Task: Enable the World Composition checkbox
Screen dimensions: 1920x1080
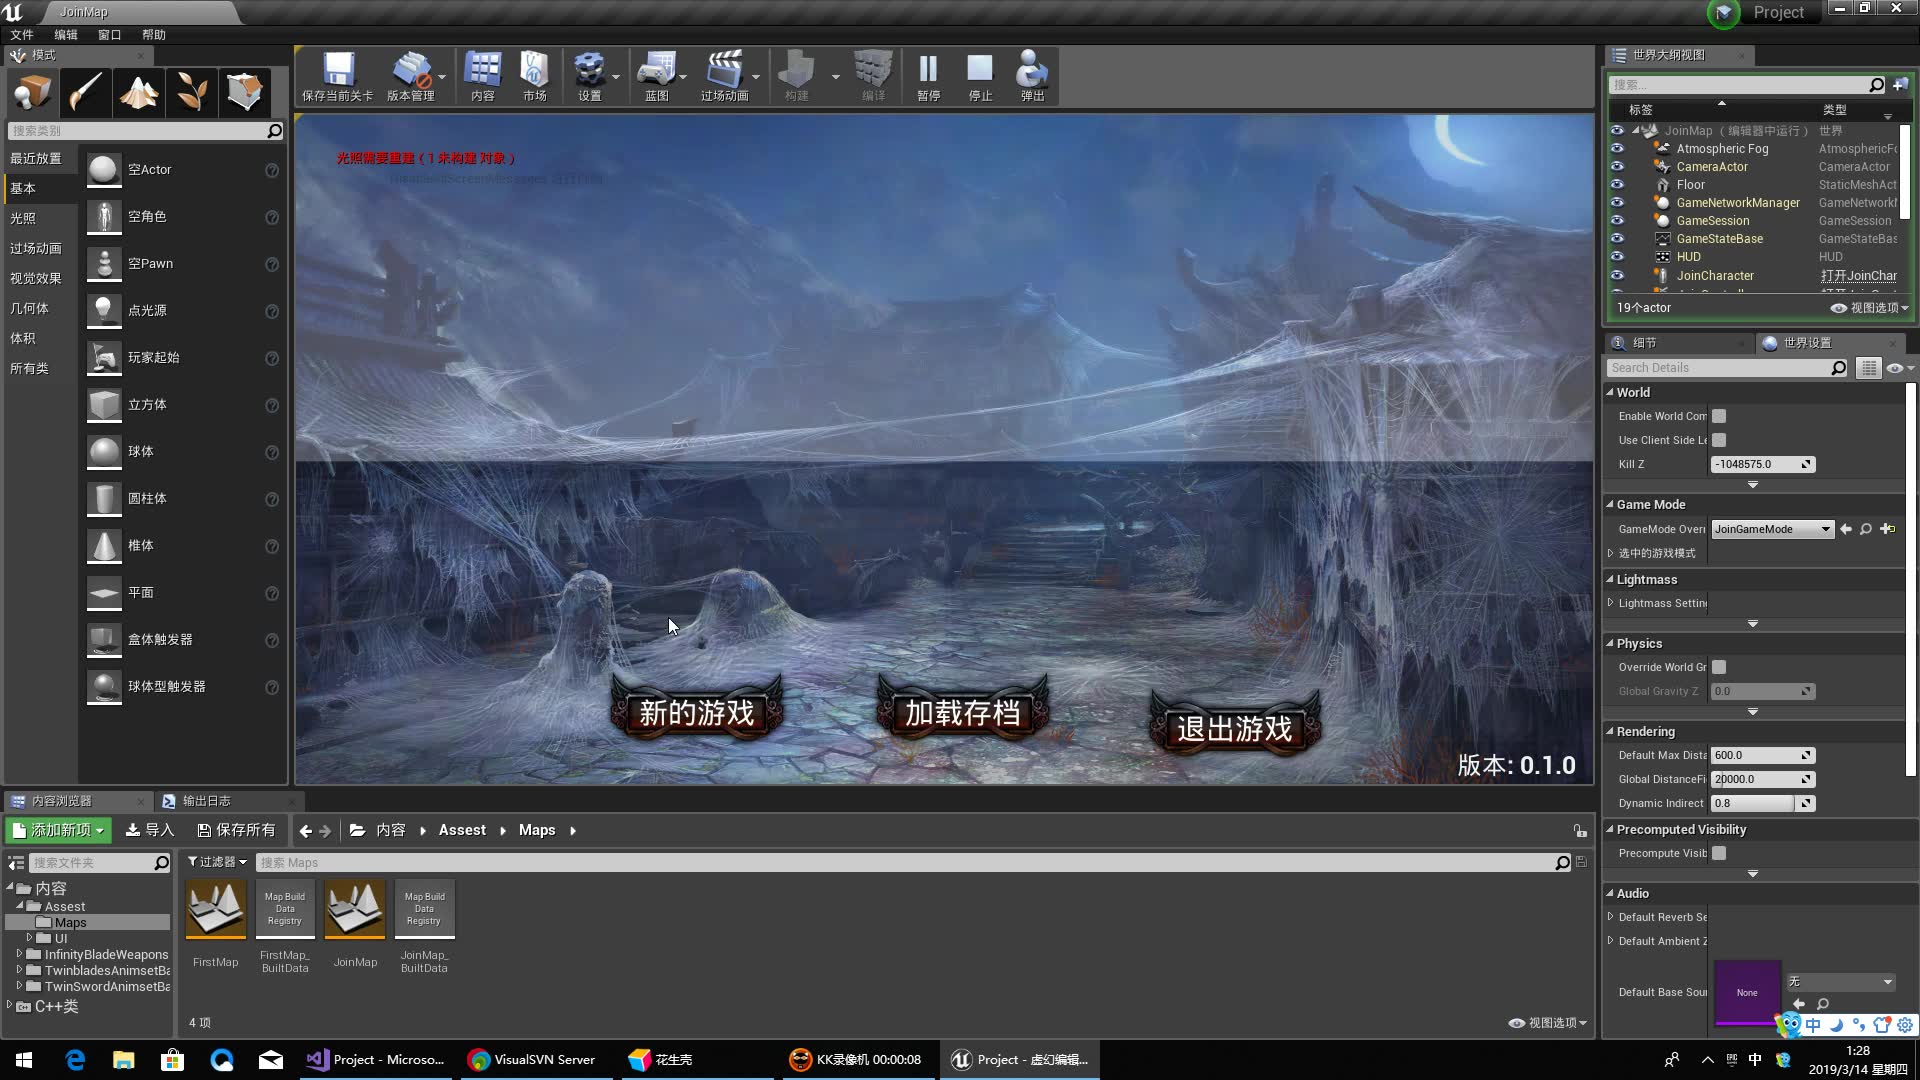Action: point(1718,416)
